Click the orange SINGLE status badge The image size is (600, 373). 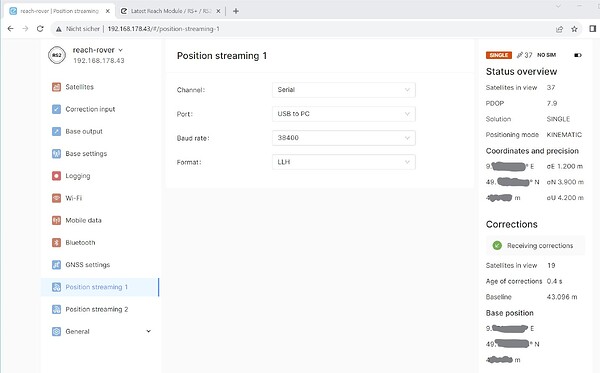(499, 55)
